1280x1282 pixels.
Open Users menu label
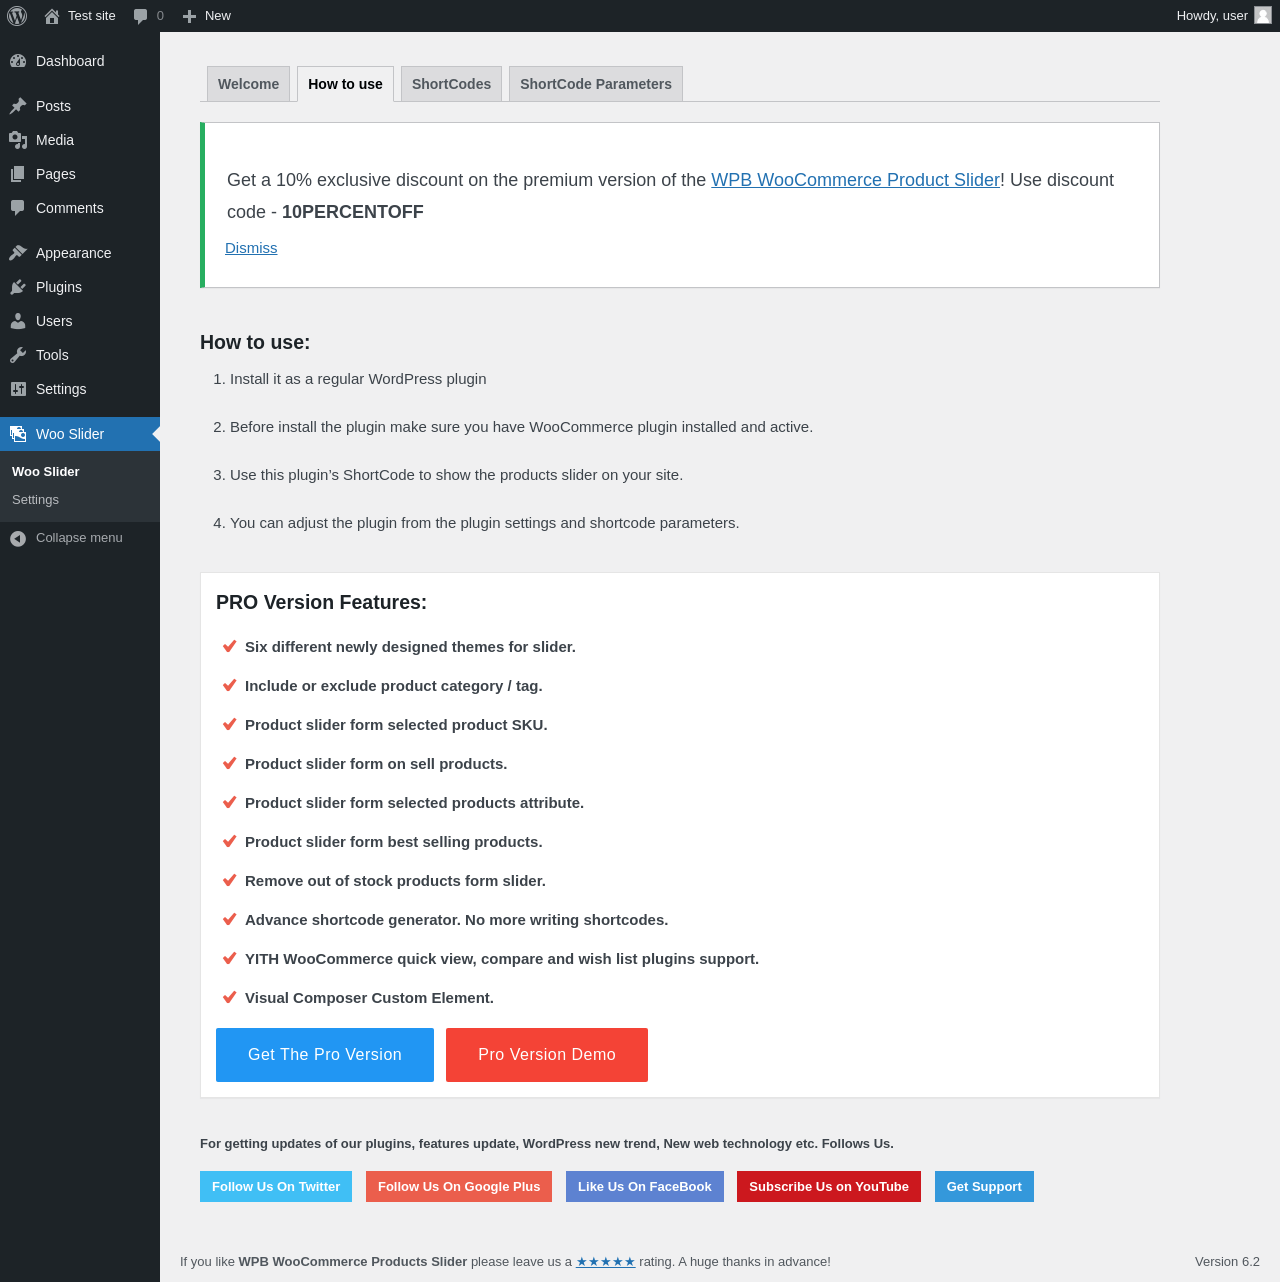click(54, 321)
